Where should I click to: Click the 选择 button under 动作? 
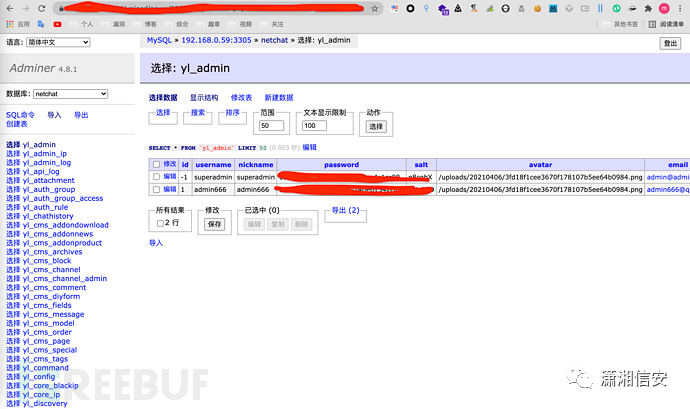[x=376, y=126]
